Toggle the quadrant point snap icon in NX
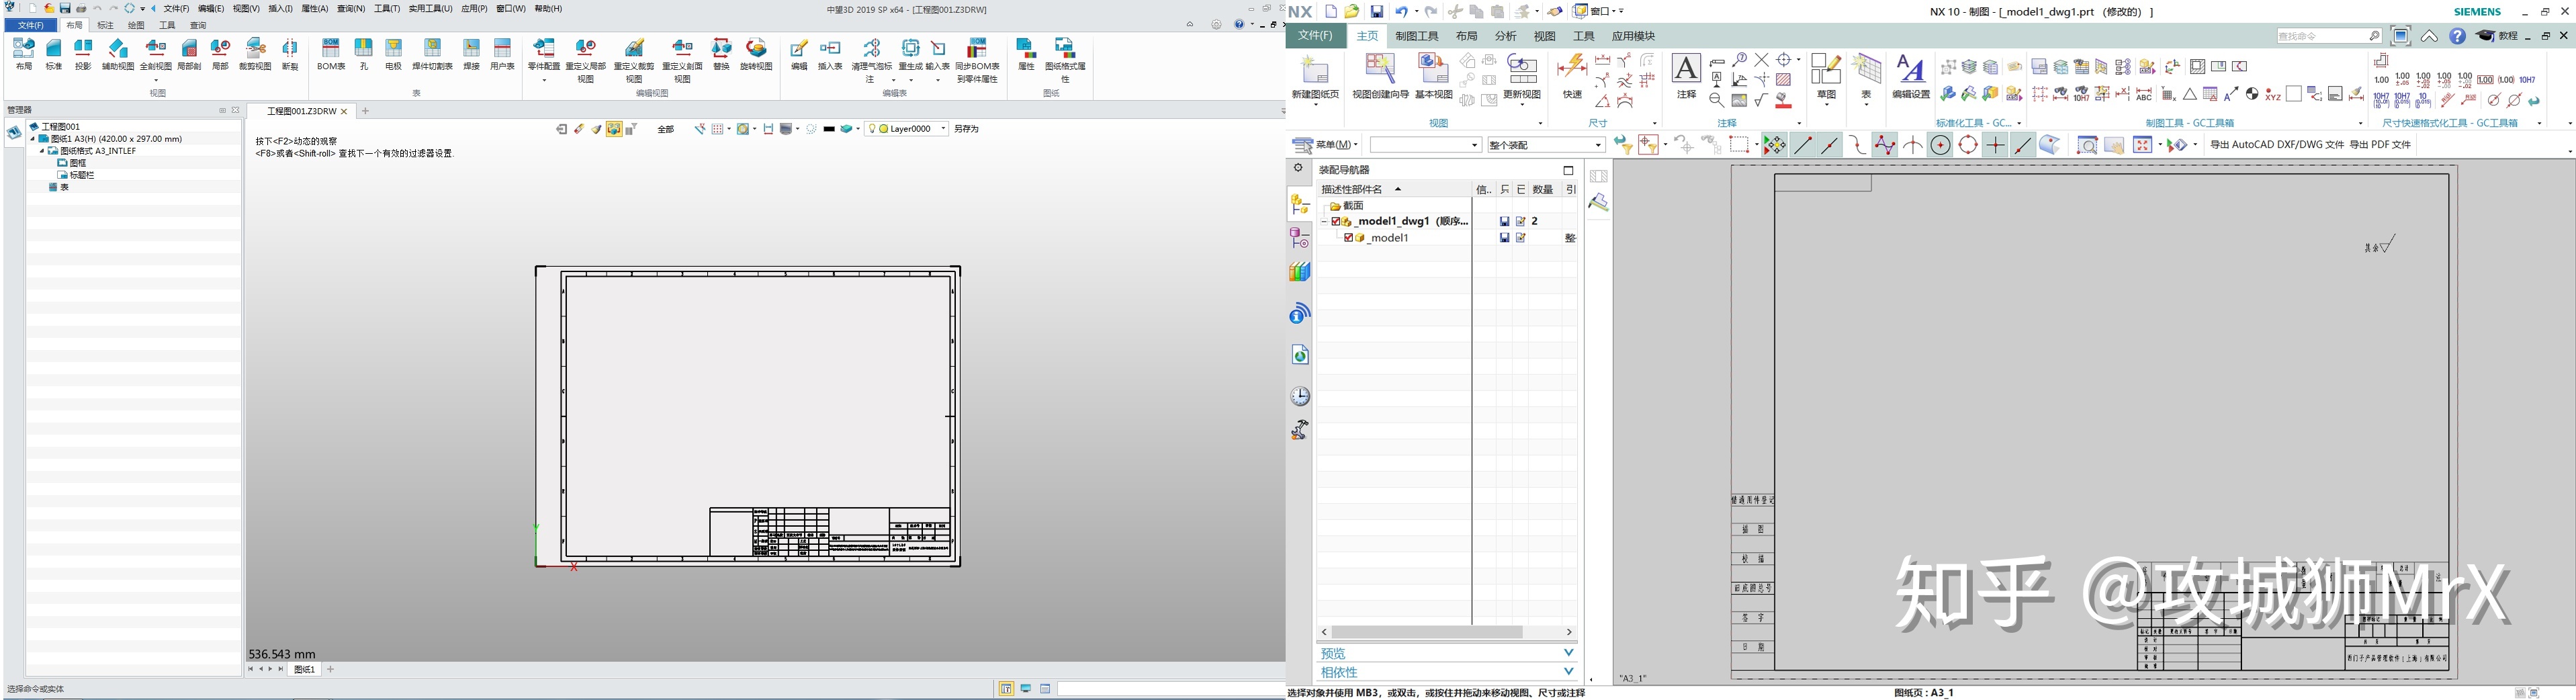Viewport: 2576px width, 700px height. 1968,145
